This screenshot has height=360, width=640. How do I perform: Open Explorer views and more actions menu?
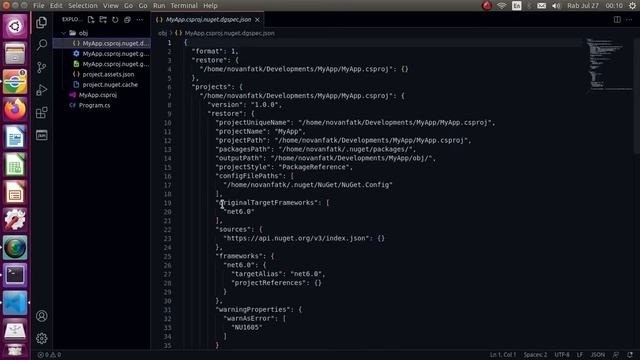[140, 20]
